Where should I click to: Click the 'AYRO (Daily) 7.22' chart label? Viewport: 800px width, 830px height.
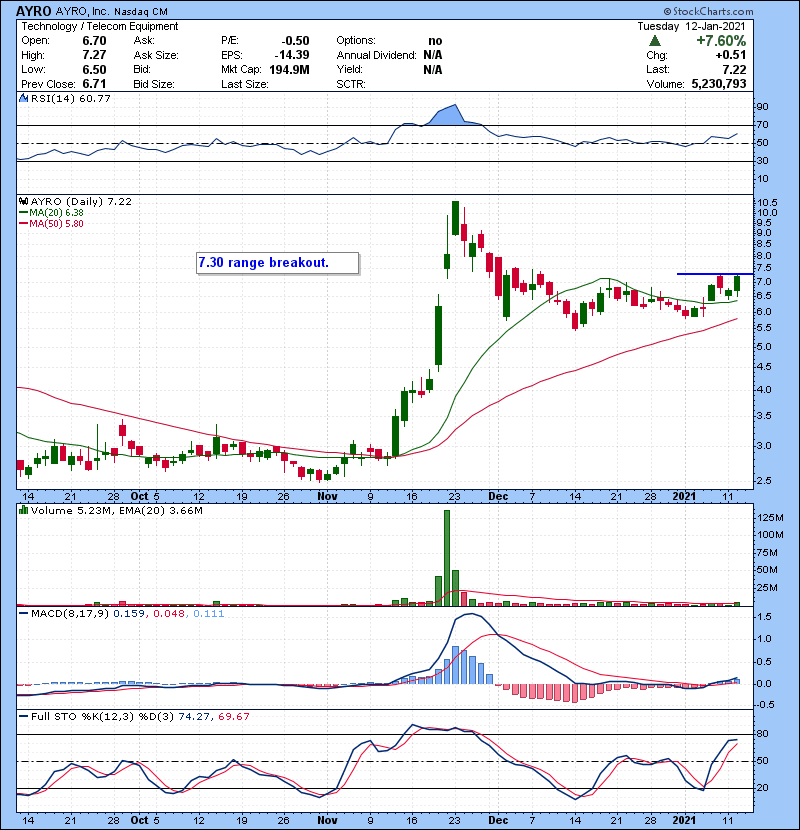(81, 201)
